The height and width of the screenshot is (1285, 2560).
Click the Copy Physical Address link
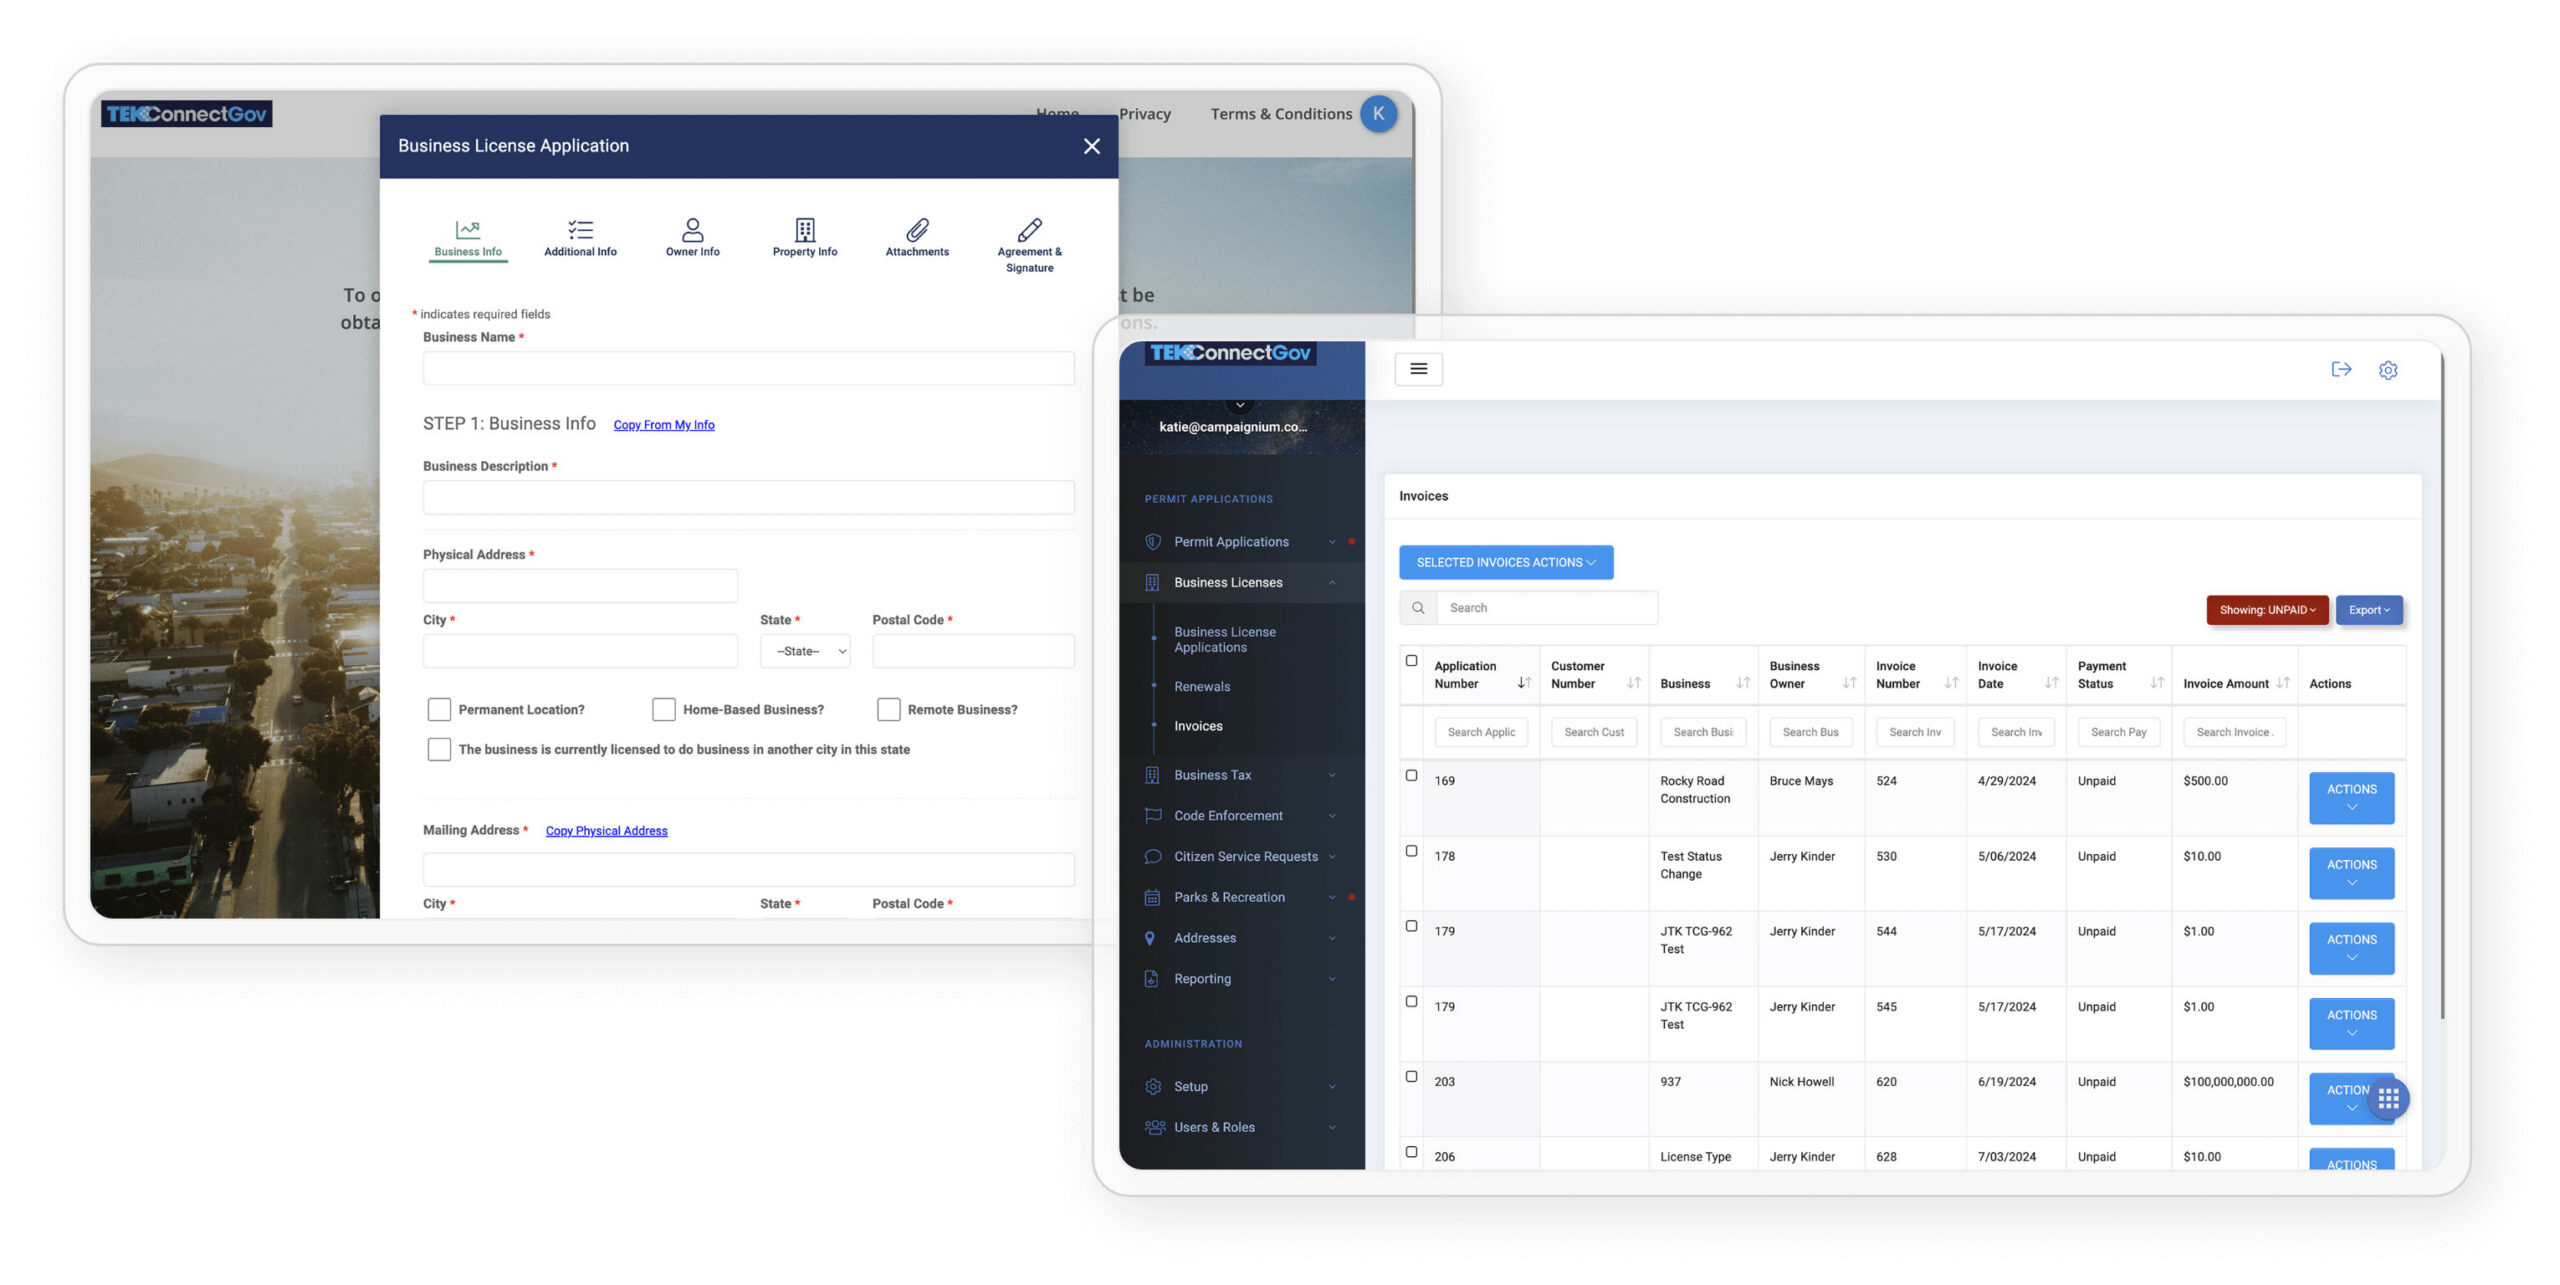(x=606, y=831)
